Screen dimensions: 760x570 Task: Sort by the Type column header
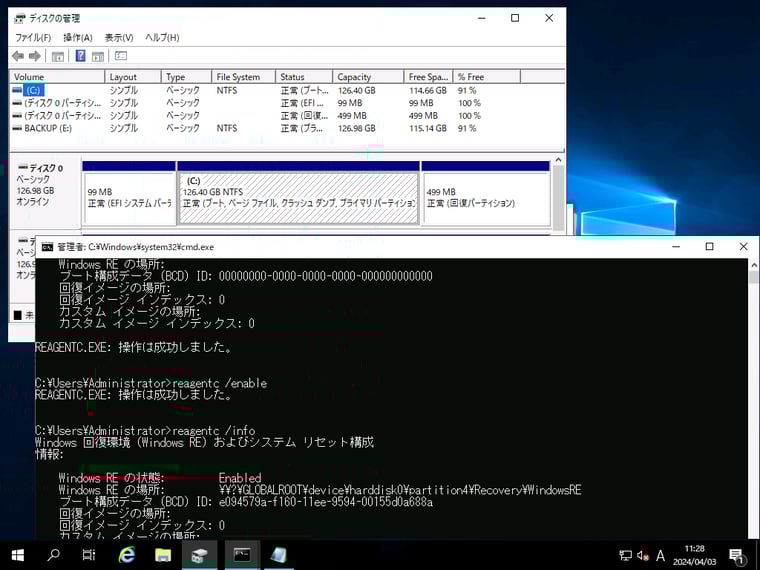(x=186, y=77)
